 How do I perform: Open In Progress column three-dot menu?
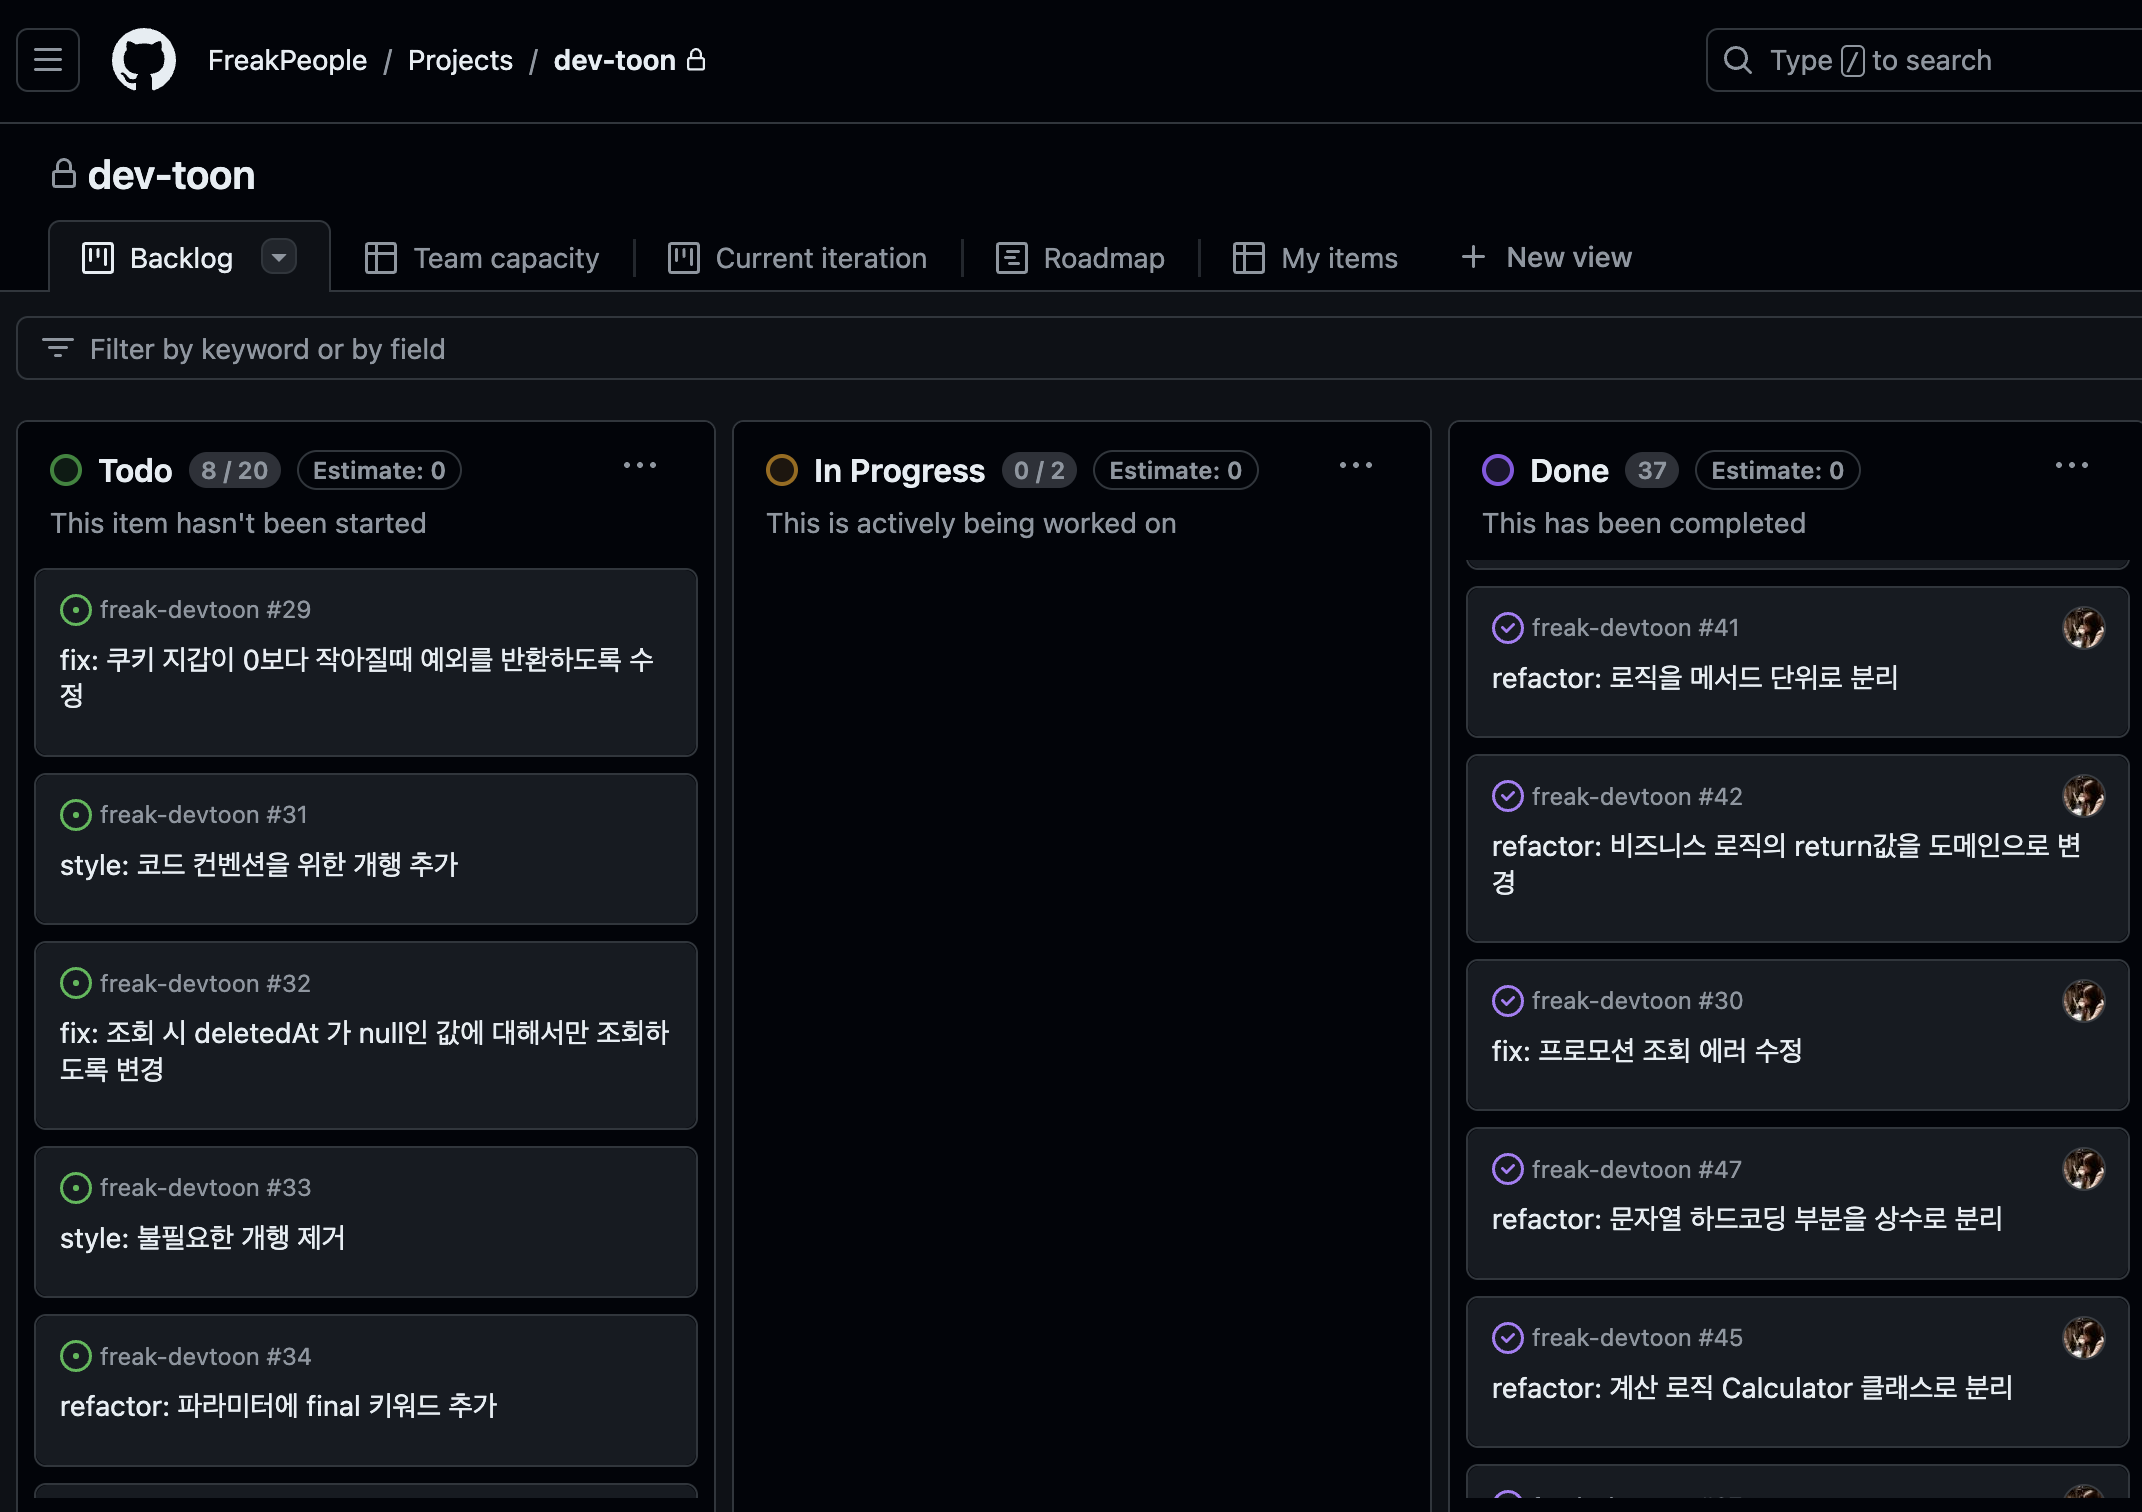[x=1356, y=466]
